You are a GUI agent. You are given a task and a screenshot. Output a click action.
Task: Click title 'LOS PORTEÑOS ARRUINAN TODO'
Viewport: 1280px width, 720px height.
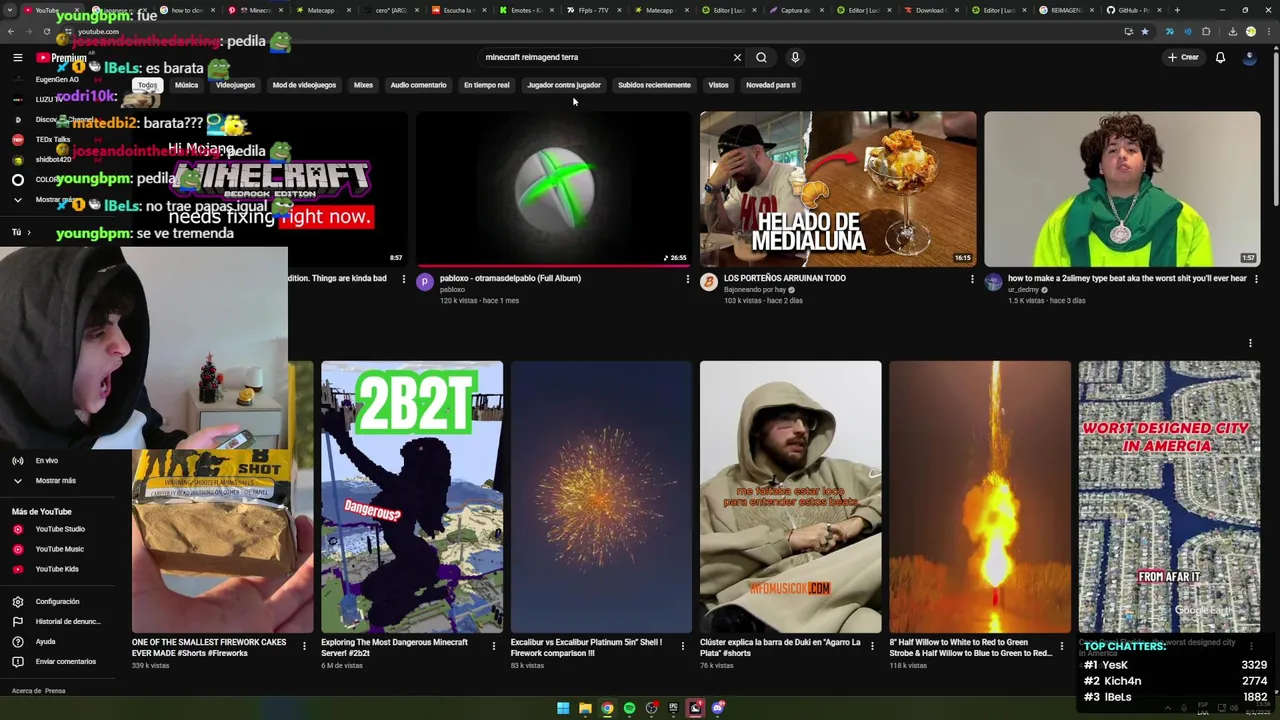(785, 278)
